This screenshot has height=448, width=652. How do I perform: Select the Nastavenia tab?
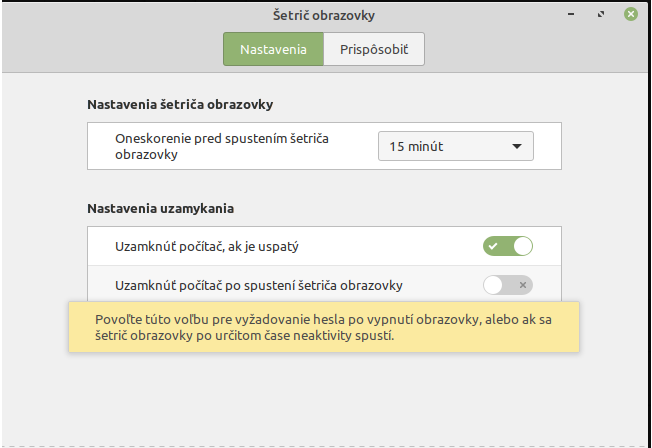[x=273, y=49]
